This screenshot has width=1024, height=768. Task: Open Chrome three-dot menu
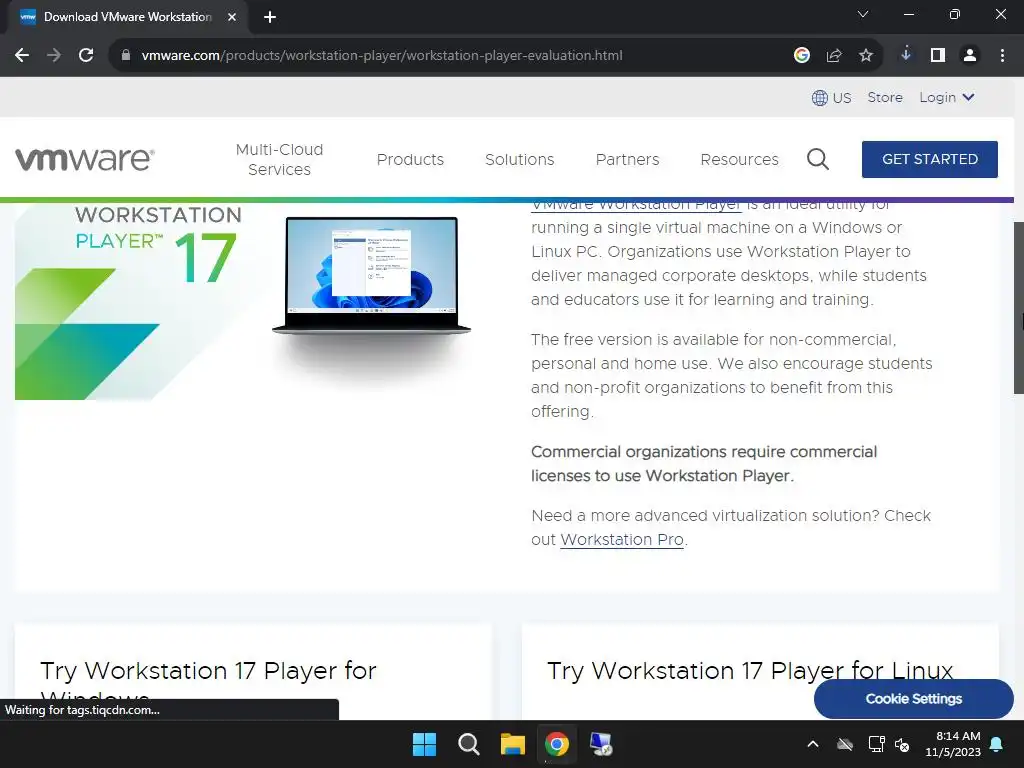point(1002,56)
